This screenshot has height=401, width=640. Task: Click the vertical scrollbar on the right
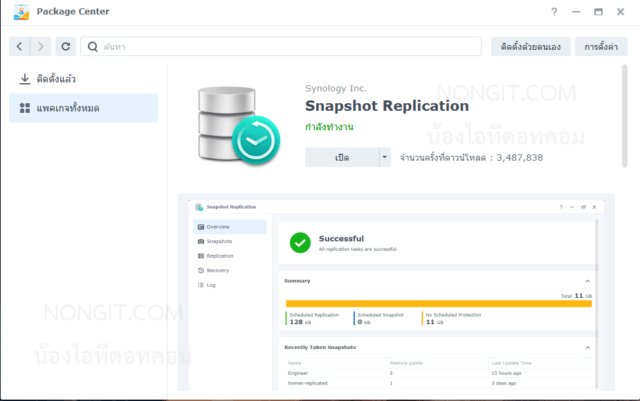coord(624,116)
